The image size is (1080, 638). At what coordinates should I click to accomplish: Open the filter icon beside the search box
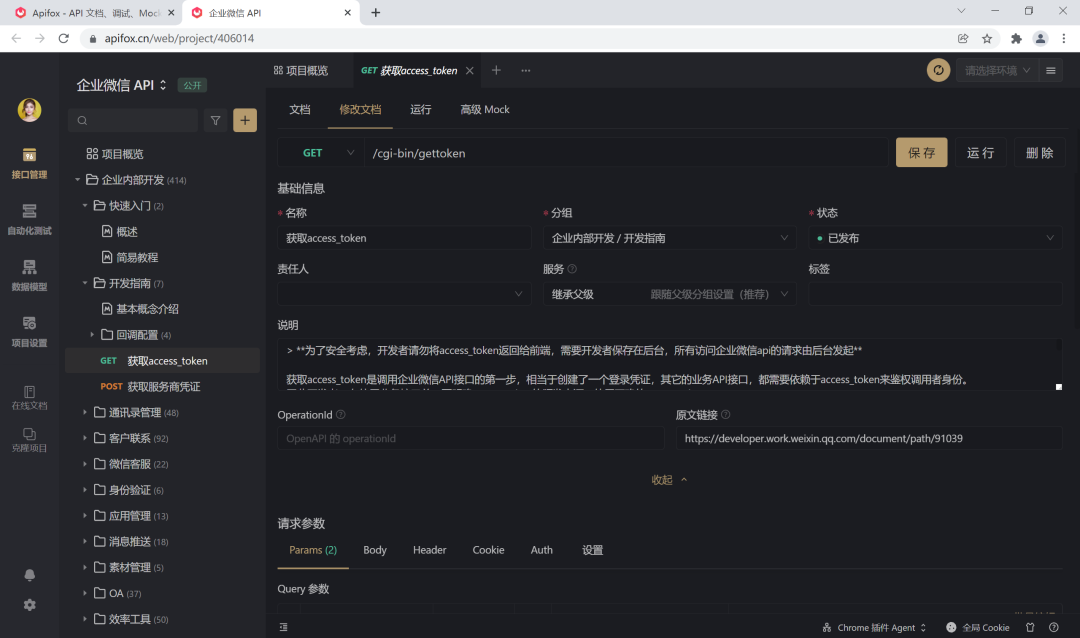(215, 120)
